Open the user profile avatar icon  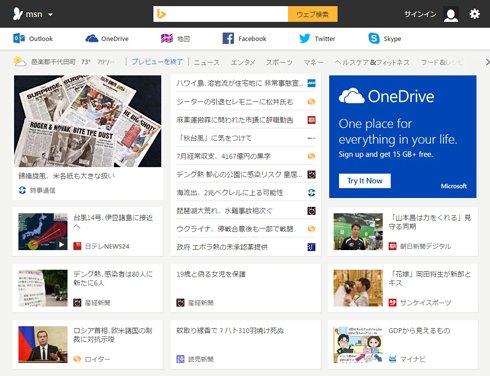click(x=451, y=14)
